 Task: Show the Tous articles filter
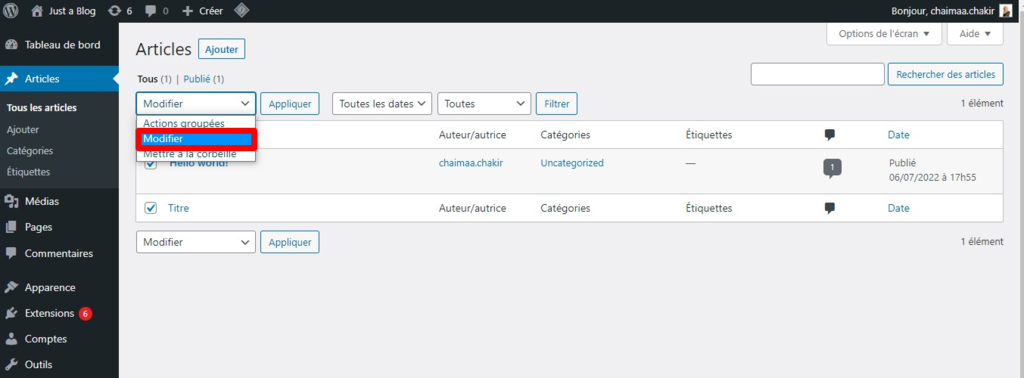[x=147, y=79]
